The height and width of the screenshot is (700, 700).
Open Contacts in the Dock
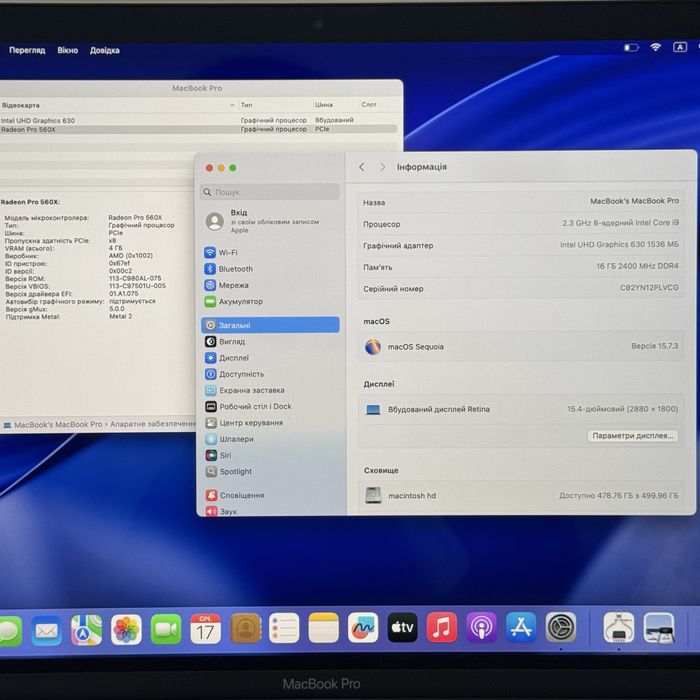pos(246,628)
